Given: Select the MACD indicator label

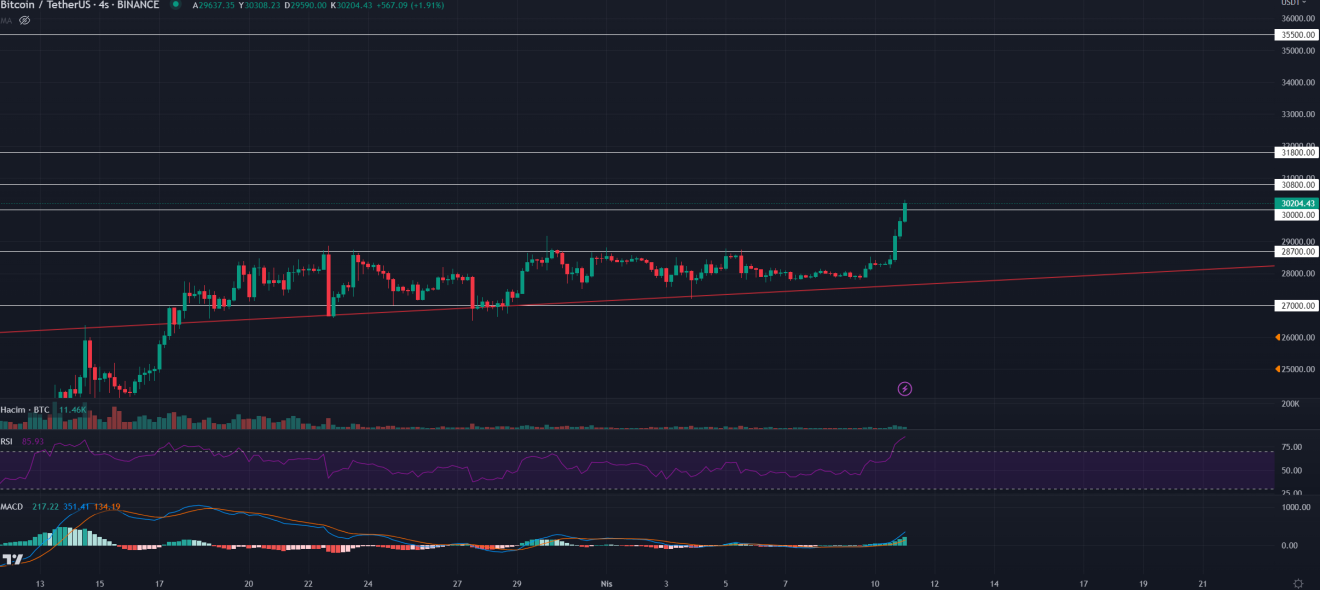Looking at the screenshot, I should [x=12, y=507].
